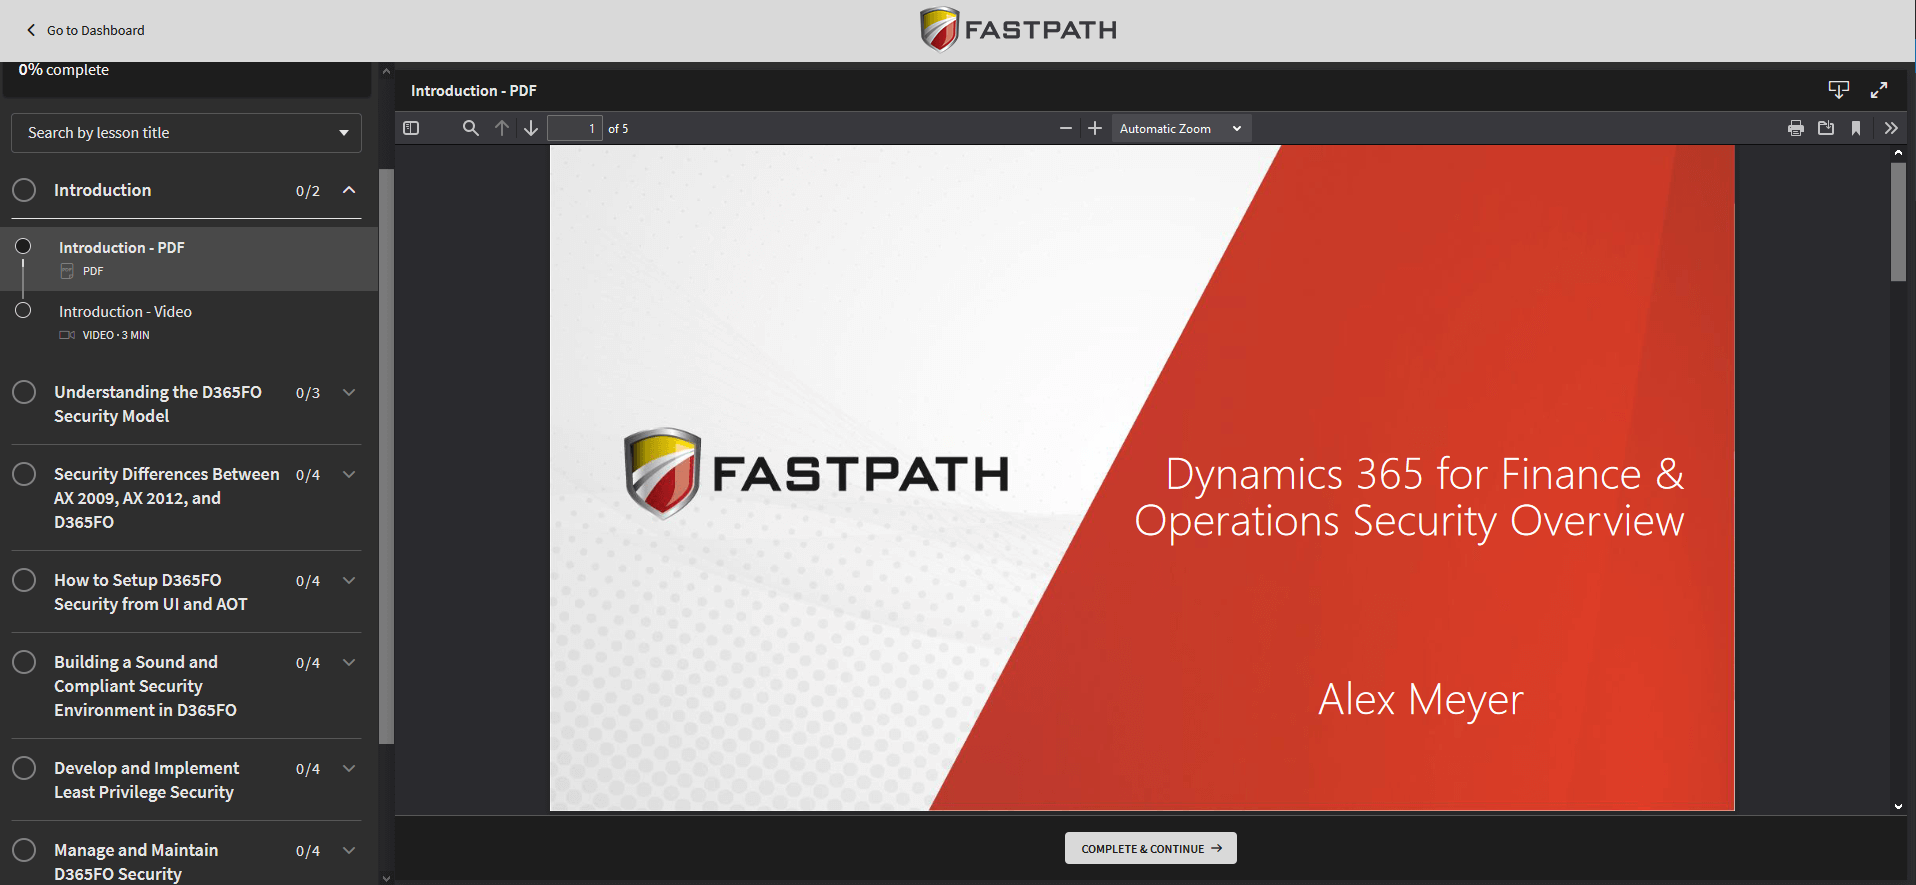This screenshot has width=1916, height=885.
Task: Click the 0% complete progress text
Action: (64, 70)
